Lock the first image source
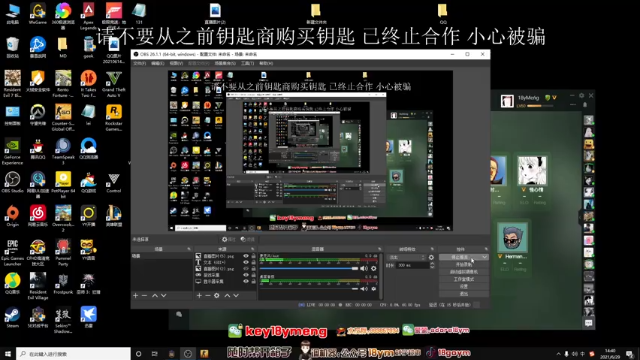This screenshot has width=640, height=360. coord(253,256)
